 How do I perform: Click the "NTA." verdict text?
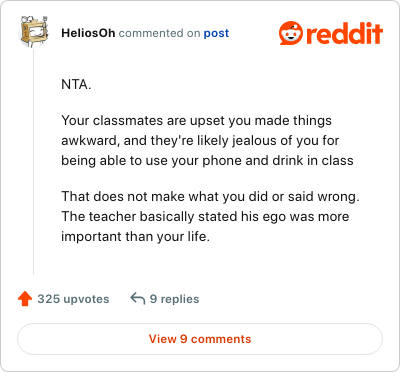(x=76, y=85)
